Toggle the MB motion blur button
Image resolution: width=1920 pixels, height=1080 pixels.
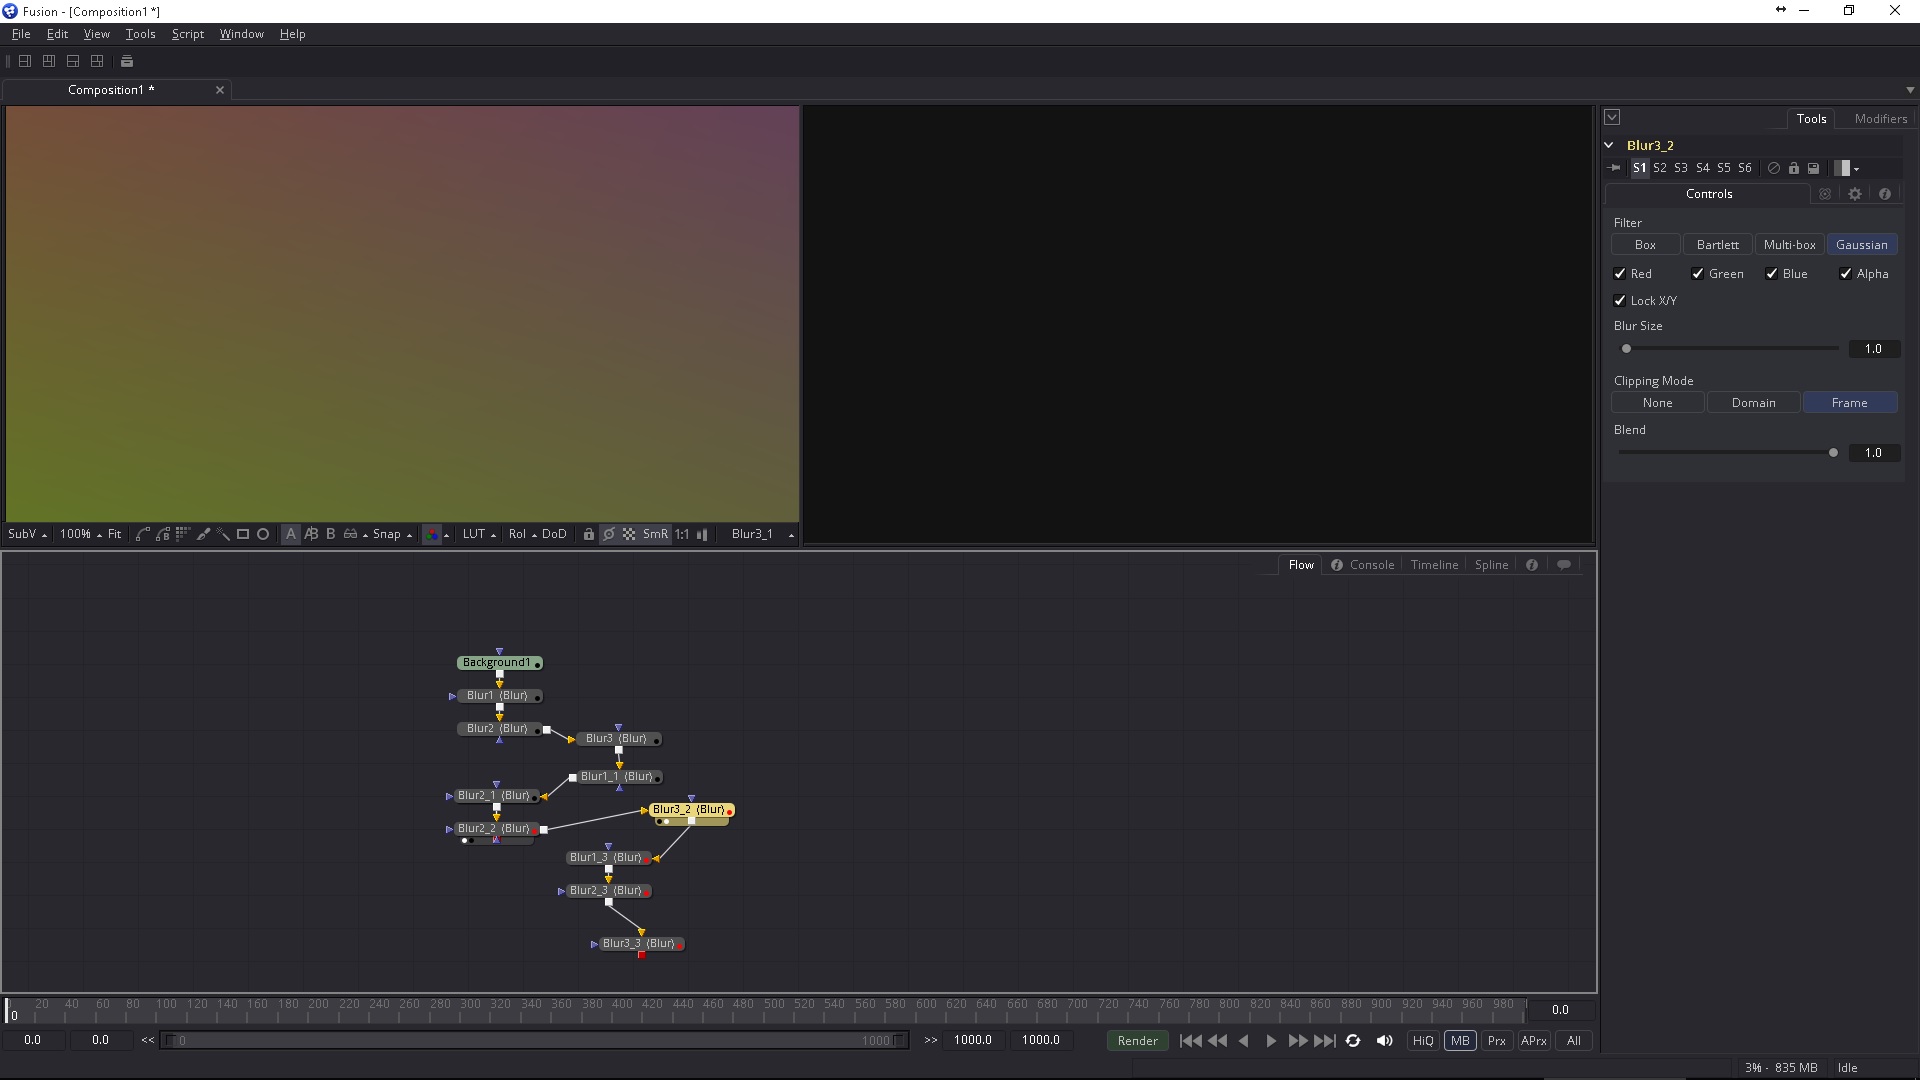(1460, 1041)
